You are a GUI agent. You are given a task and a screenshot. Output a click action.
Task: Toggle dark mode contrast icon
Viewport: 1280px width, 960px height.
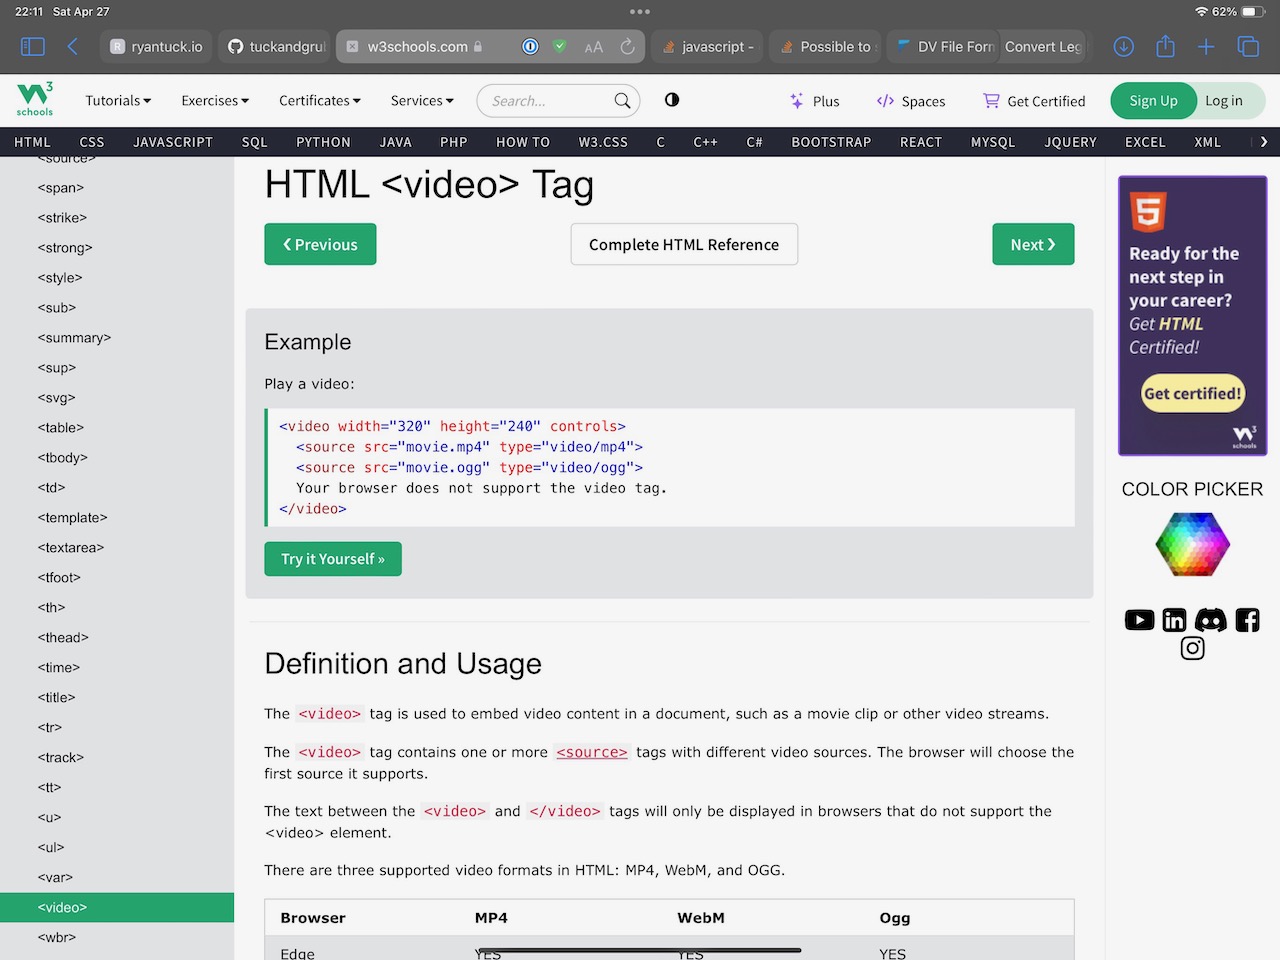[x=672, y=100]
